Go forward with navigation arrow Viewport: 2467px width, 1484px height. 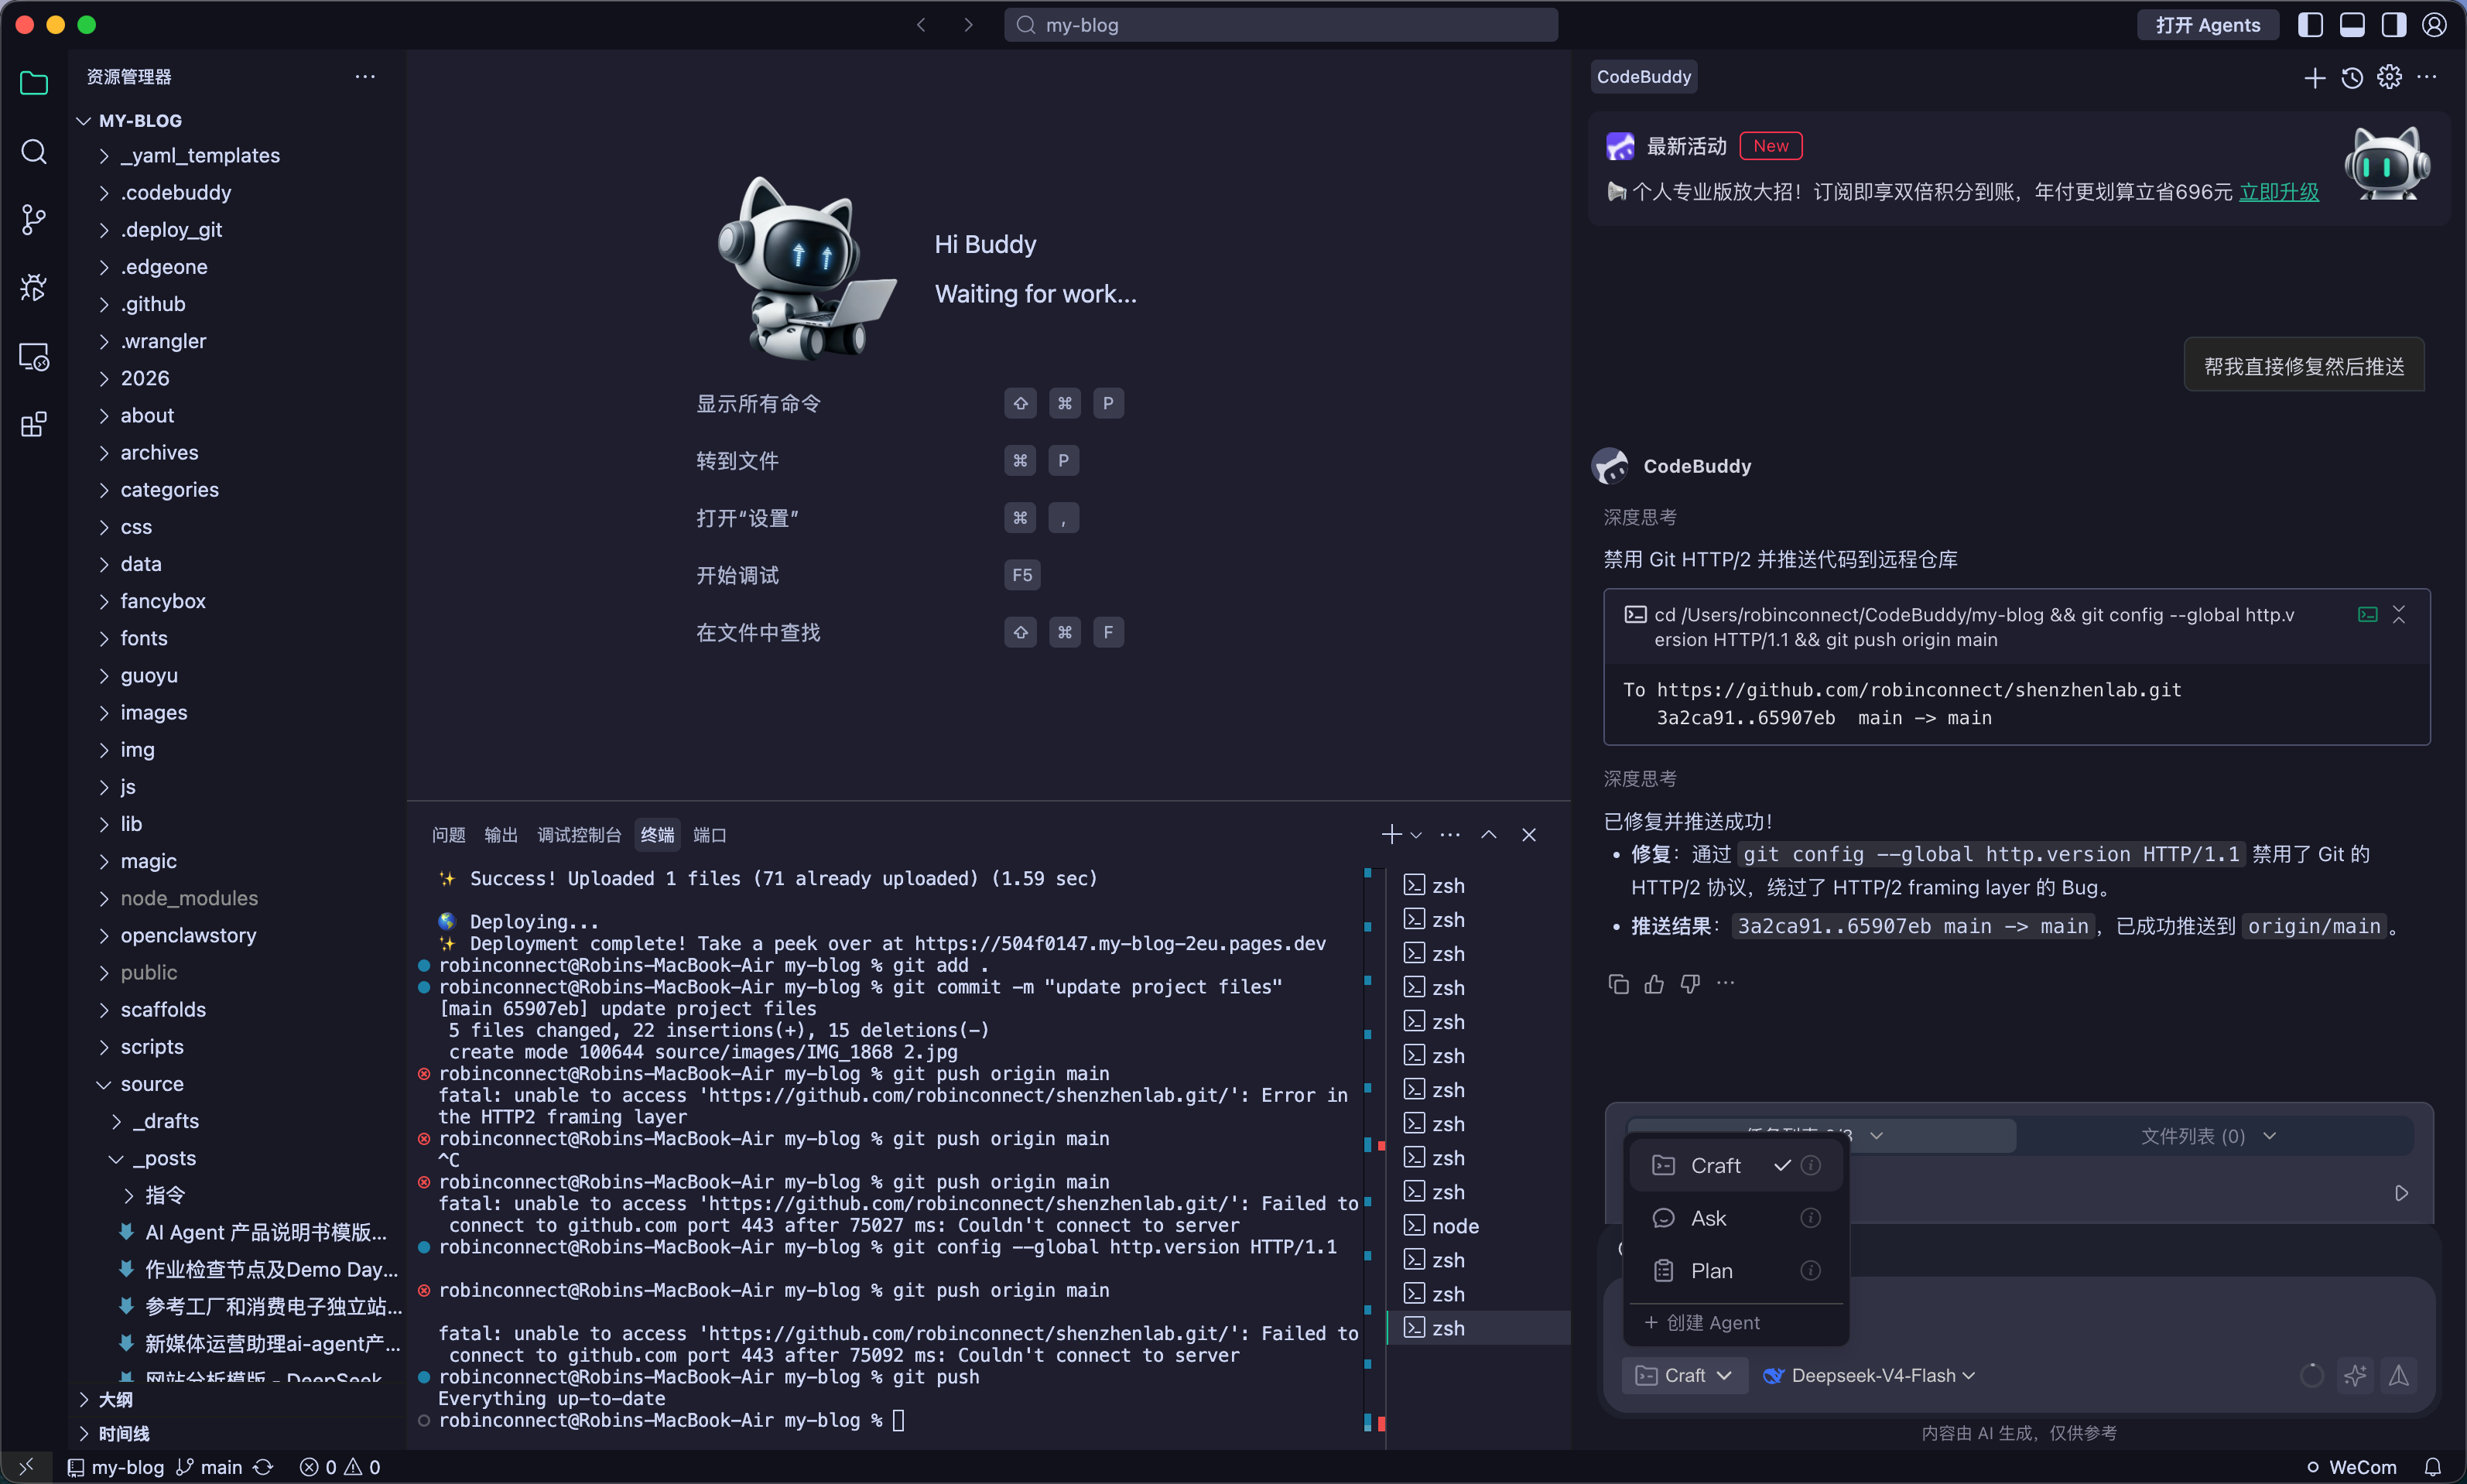pos(968,25)
